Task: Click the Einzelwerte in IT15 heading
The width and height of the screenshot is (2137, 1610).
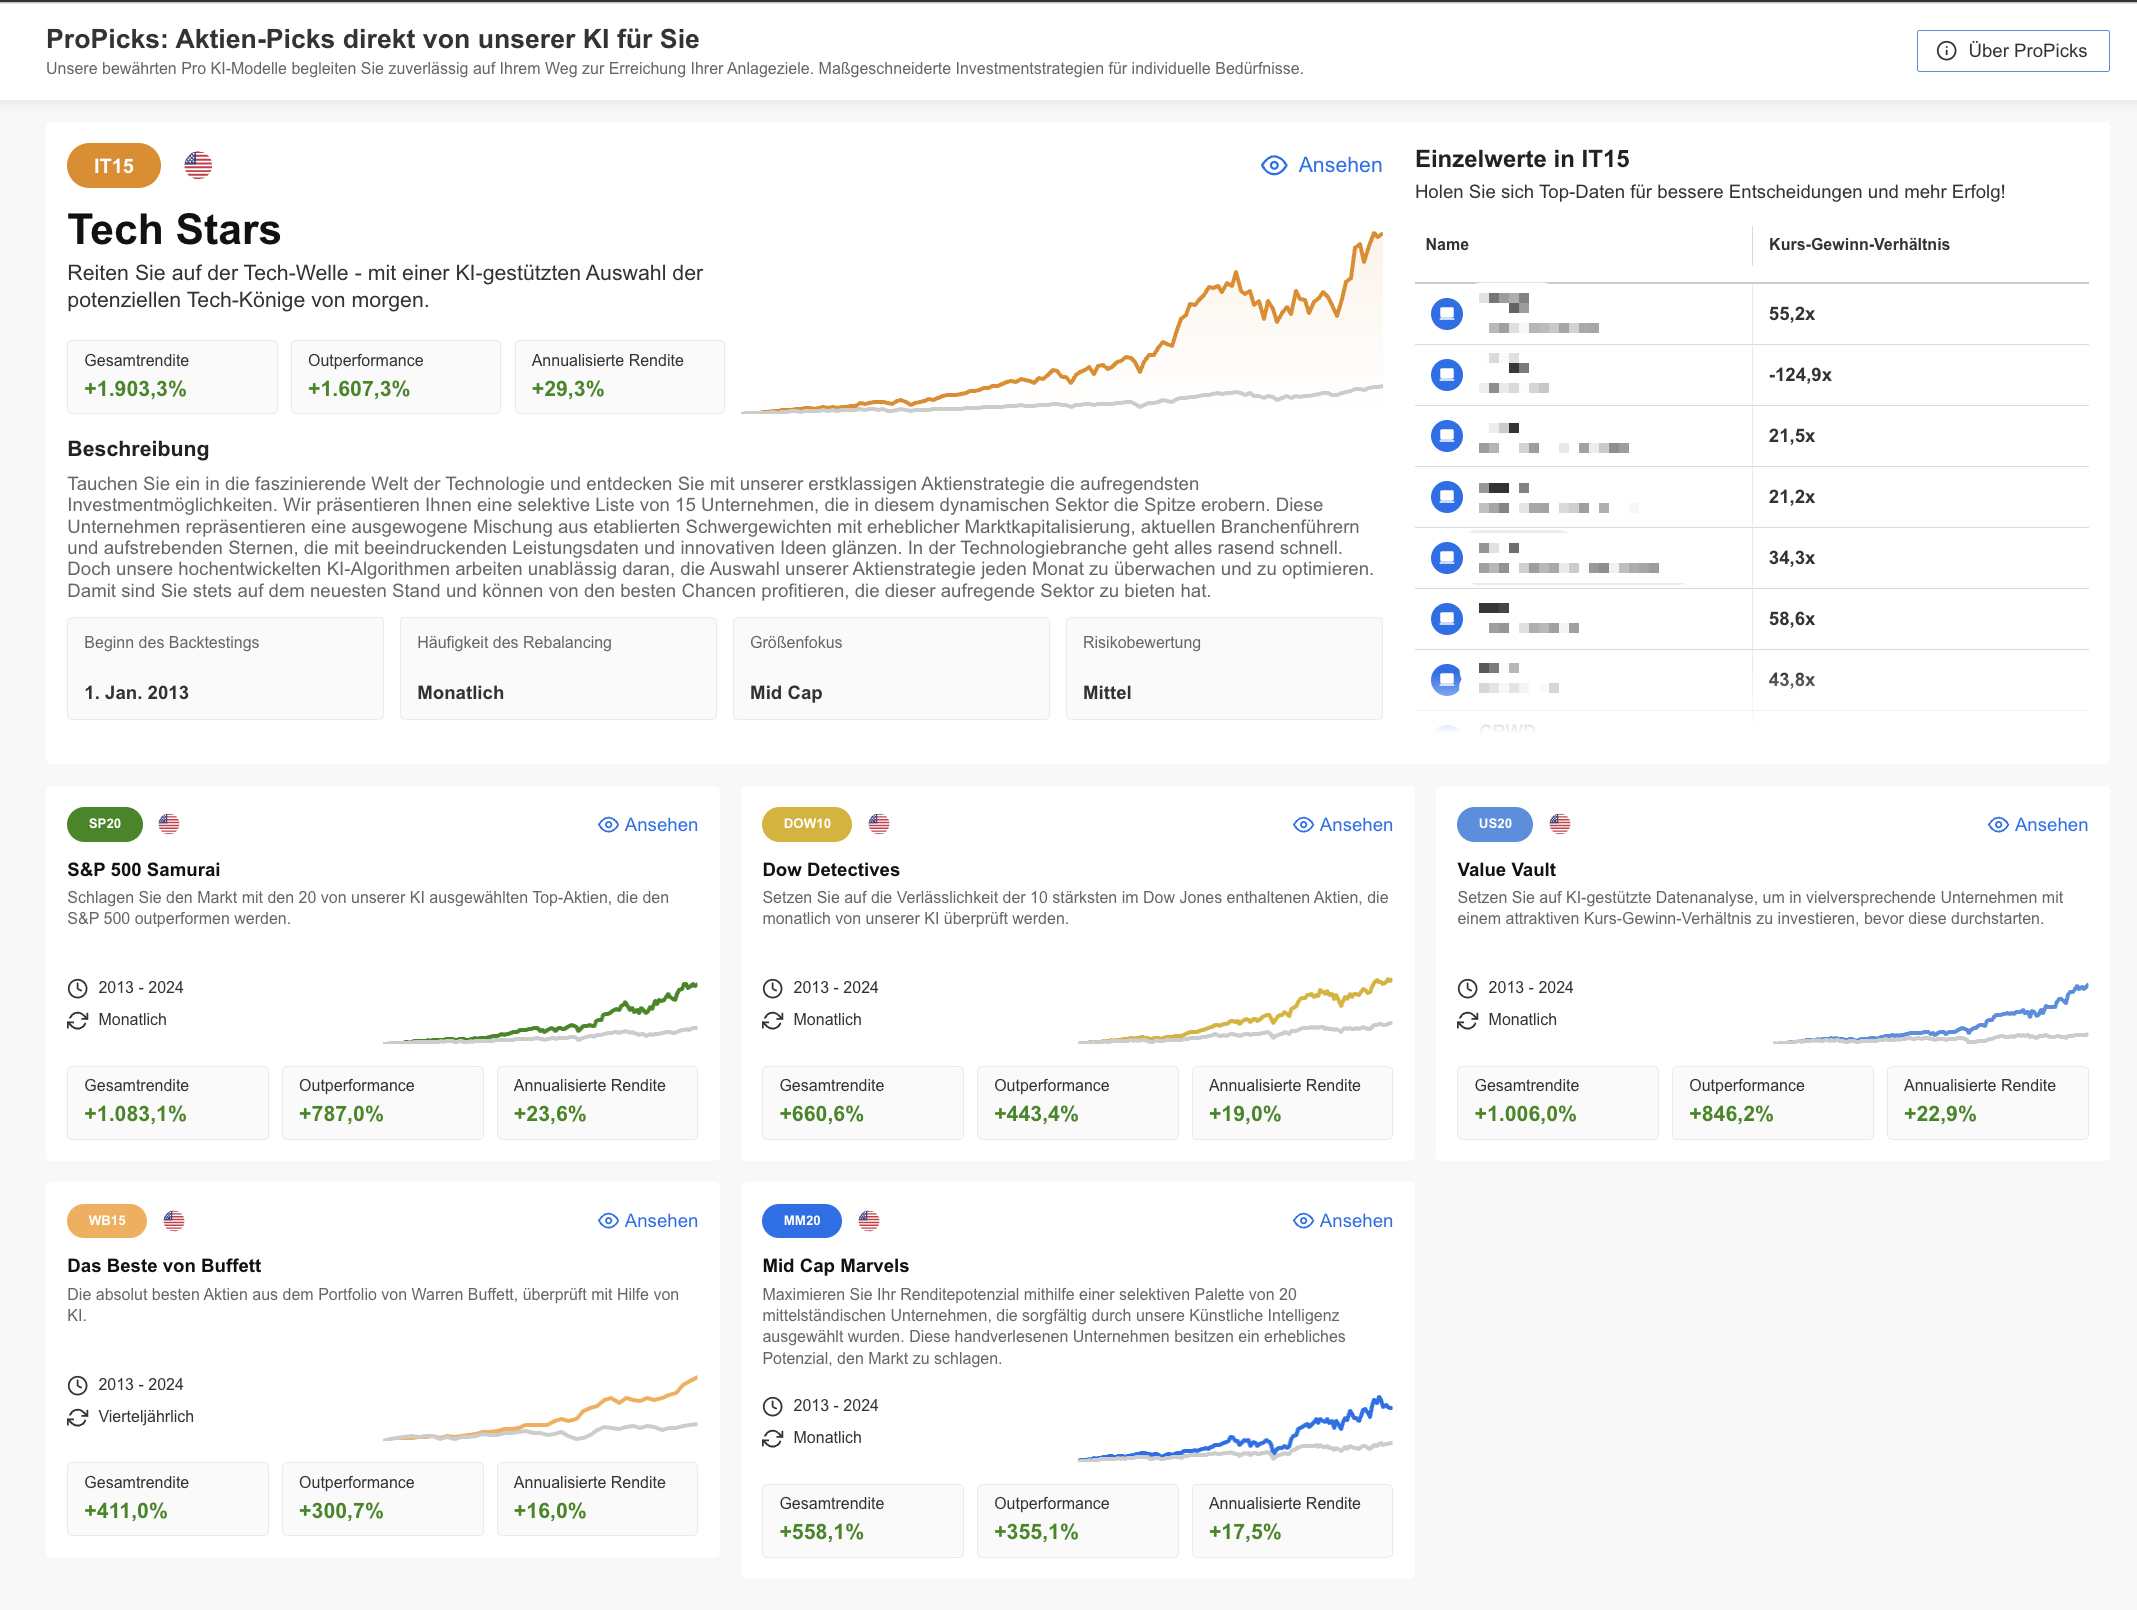Action: 1522,159
